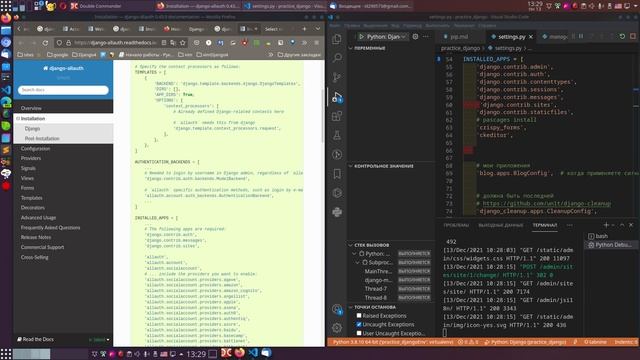Reload the page in Firefox
This screenshot has height=360, width=640.
(45, 42)
